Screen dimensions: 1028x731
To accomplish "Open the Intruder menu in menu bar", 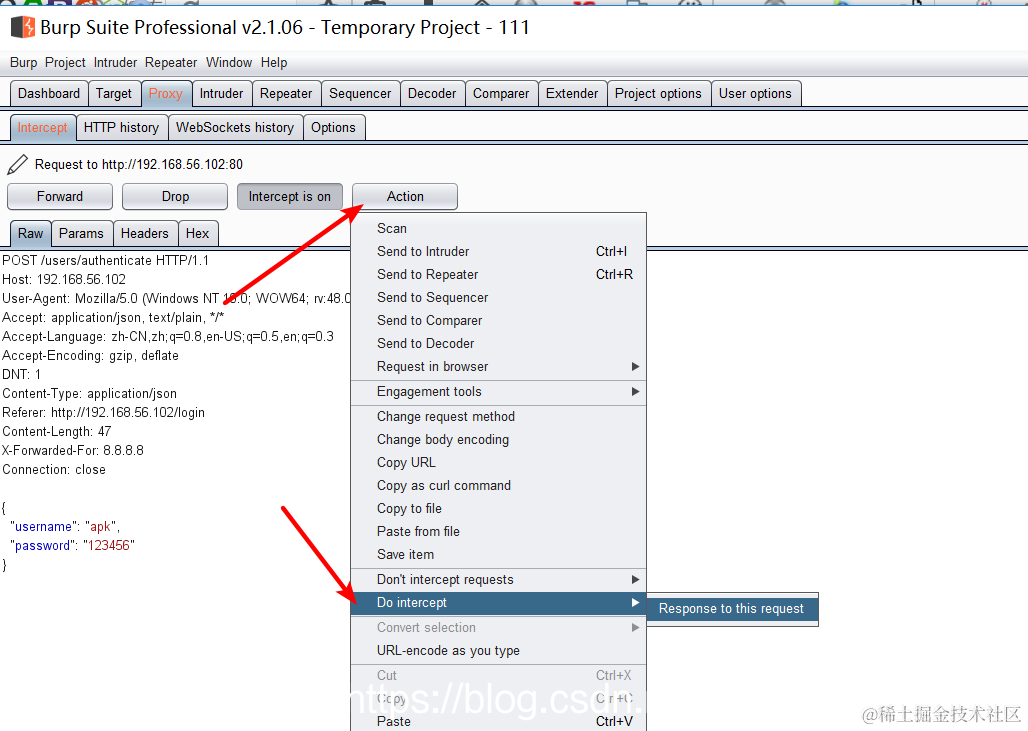I will point(115,62).
